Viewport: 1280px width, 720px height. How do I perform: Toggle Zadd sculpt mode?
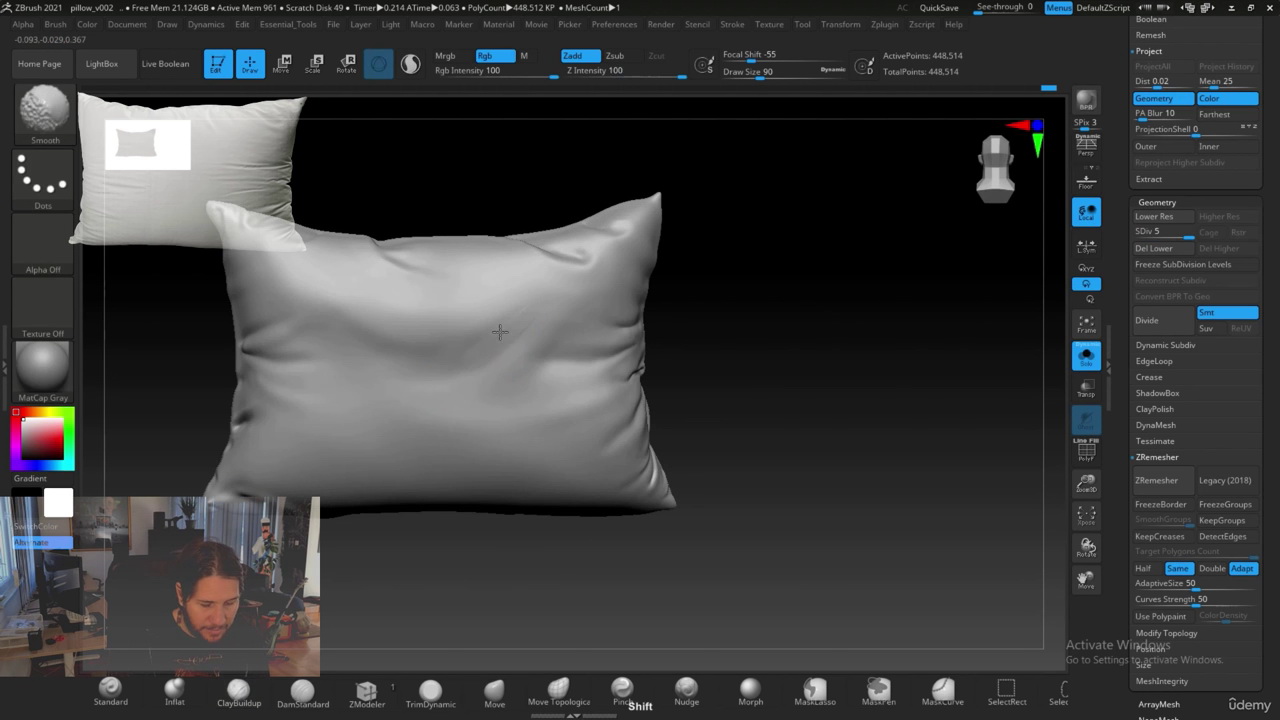click(x=580, y=56)
